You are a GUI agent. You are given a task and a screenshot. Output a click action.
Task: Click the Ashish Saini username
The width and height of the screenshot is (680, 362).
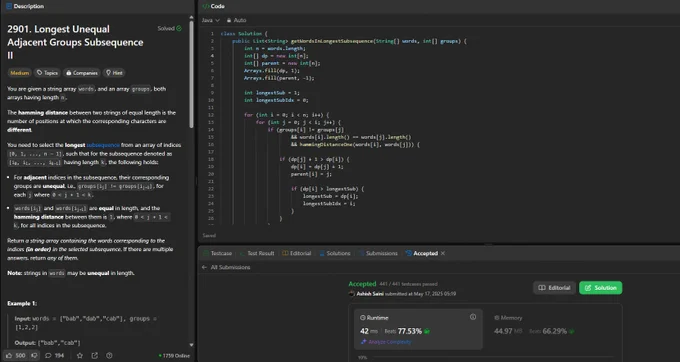[370, 294]
